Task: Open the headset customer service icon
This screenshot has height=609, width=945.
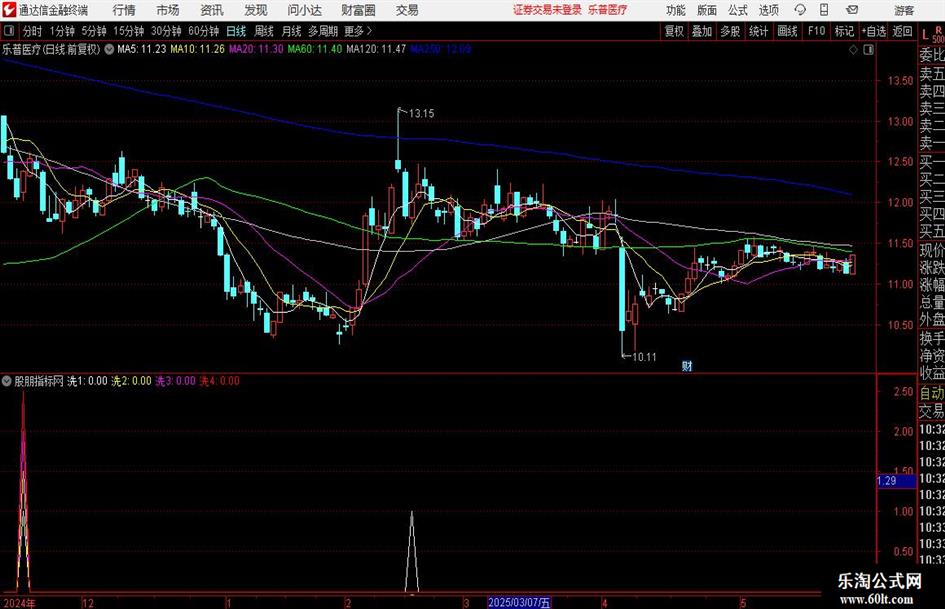Action: (800, 10)
